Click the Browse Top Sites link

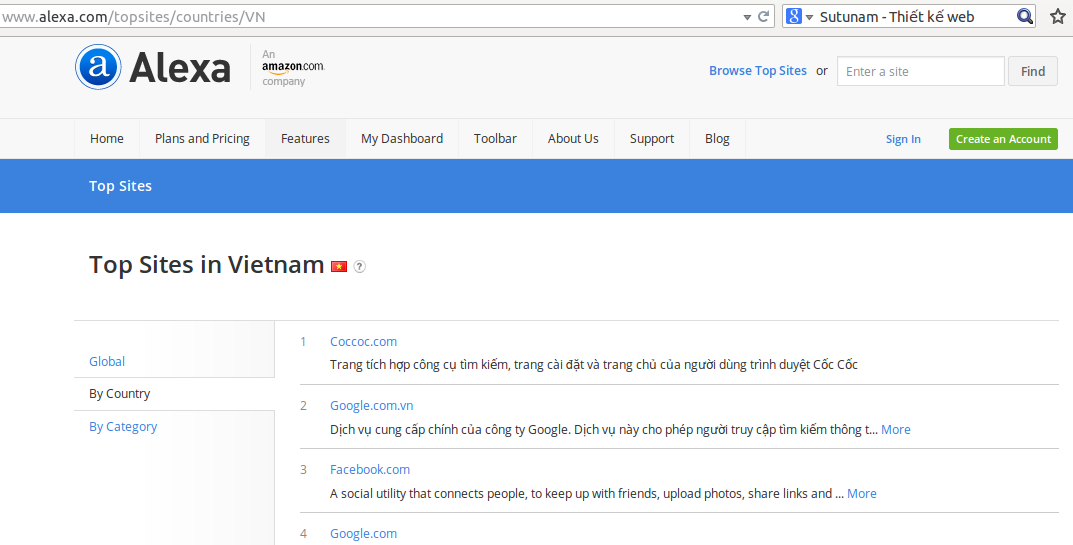coord(758,71)
